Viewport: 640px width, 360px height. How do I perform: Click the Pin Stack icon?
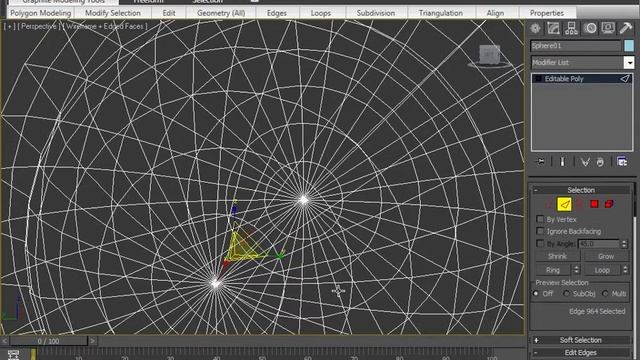540,162
